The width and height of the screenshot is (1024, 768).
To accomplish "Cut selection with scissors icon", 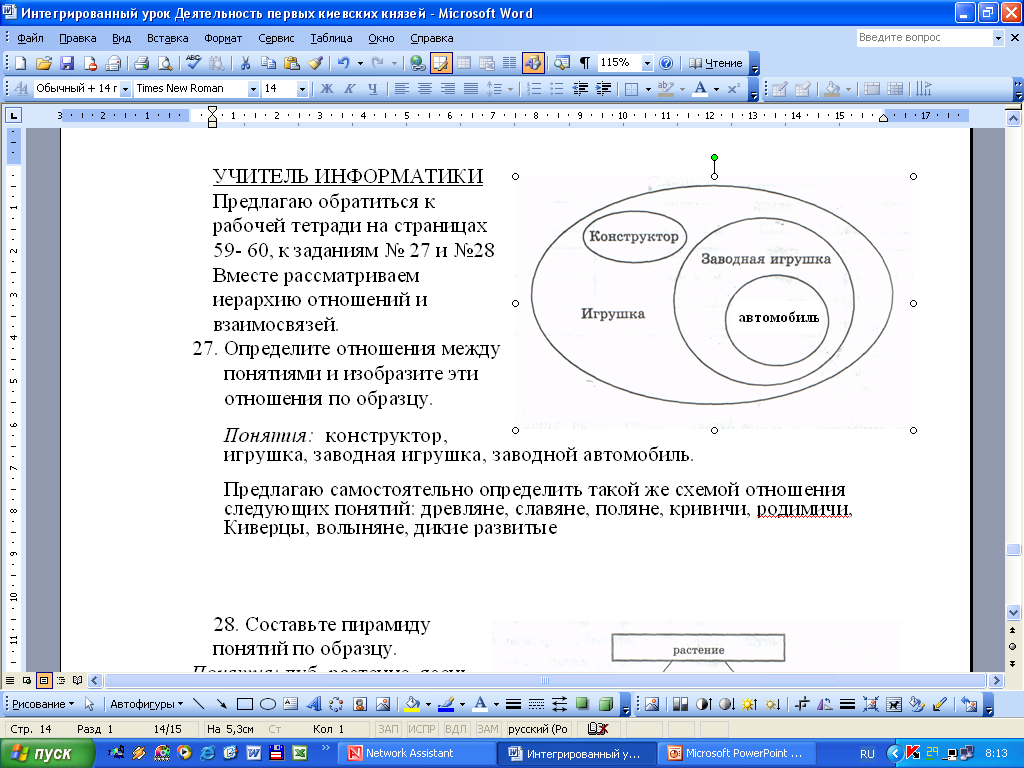I will 246,63.
